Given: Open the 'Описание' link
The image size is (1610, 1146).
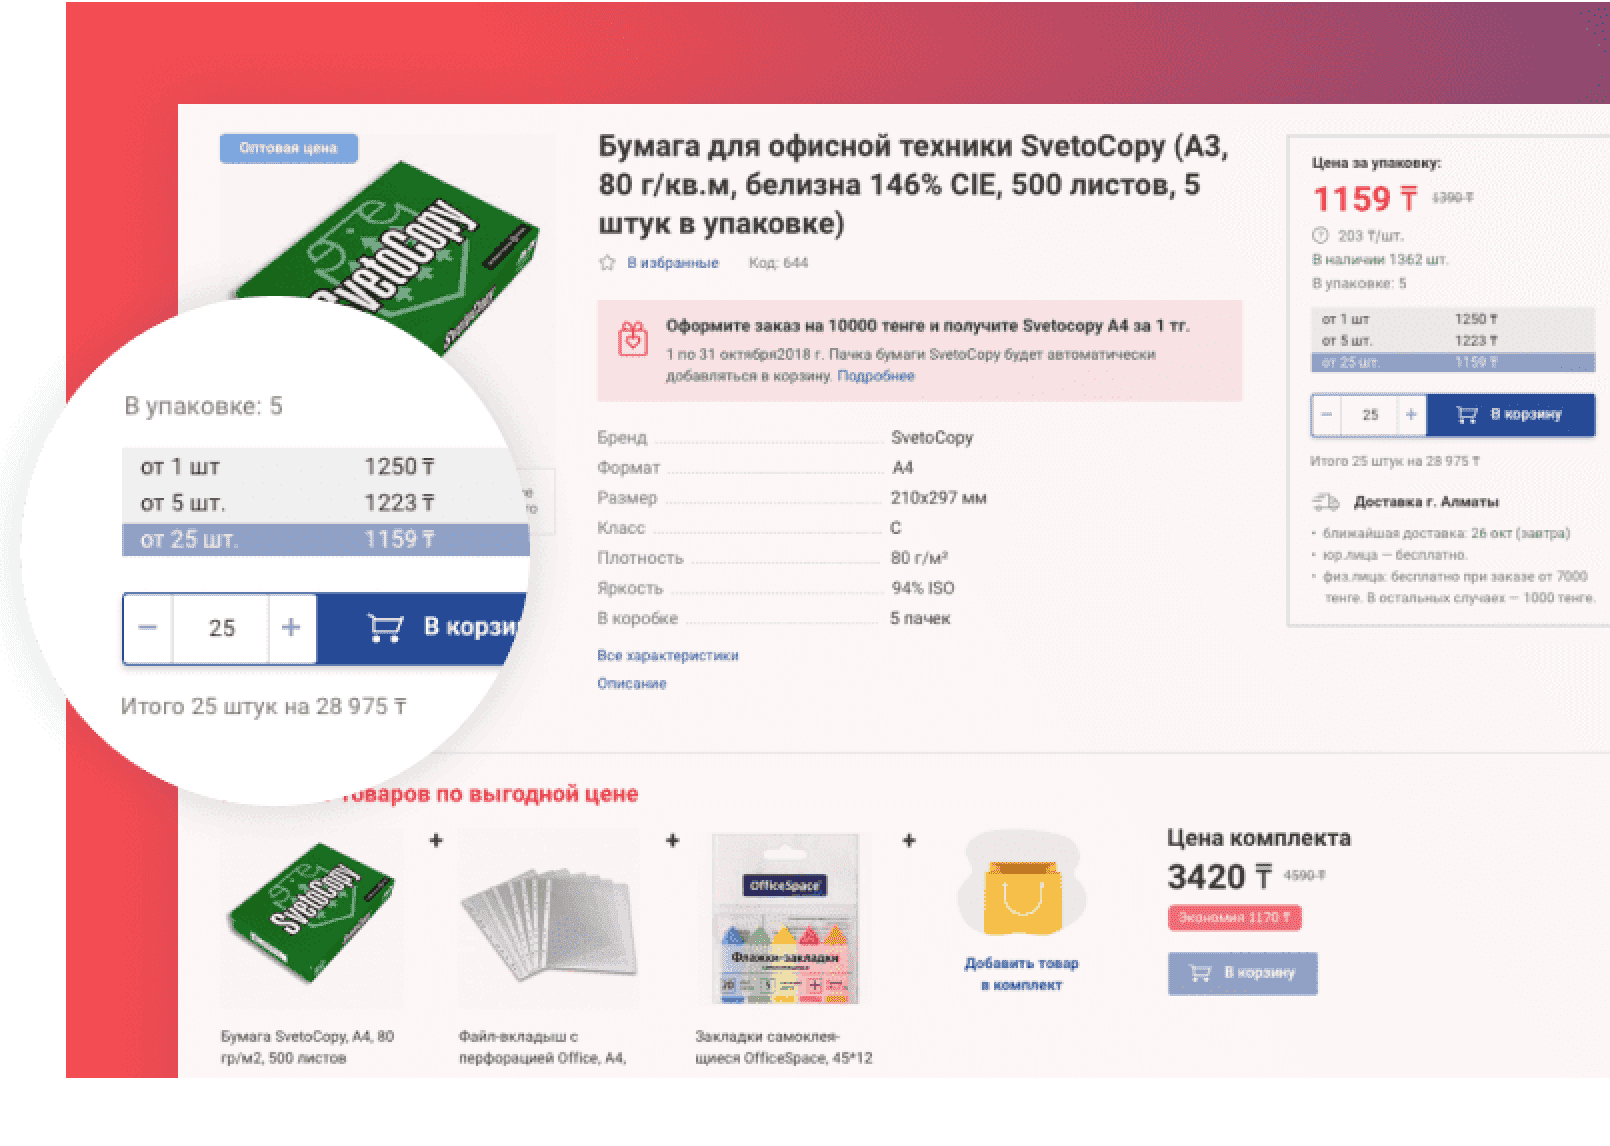Looking at the screenshot, I should 631,683.
